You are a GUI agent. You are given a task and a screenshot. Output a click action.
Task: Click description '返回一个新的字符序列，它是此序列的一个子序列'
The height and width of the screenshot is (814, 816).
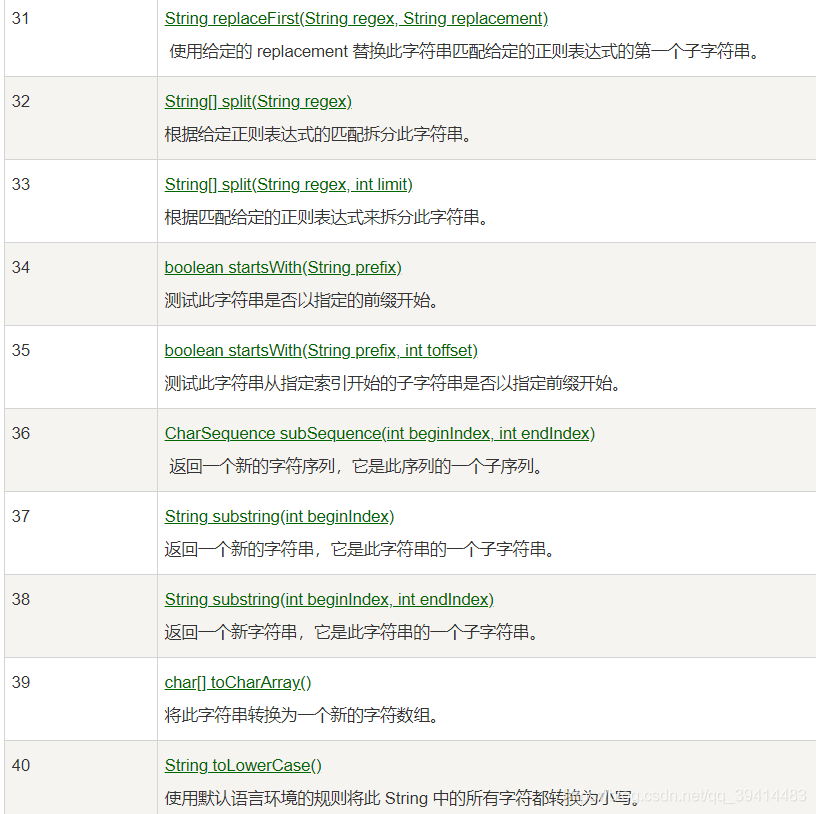pyautogui.click(x=356, y=466)
